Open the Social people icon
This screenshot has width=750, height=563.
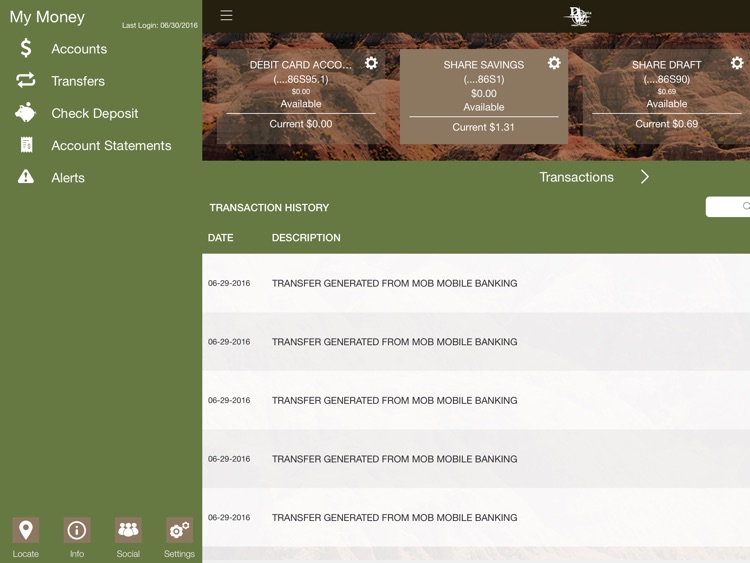(x=128, y=530)
